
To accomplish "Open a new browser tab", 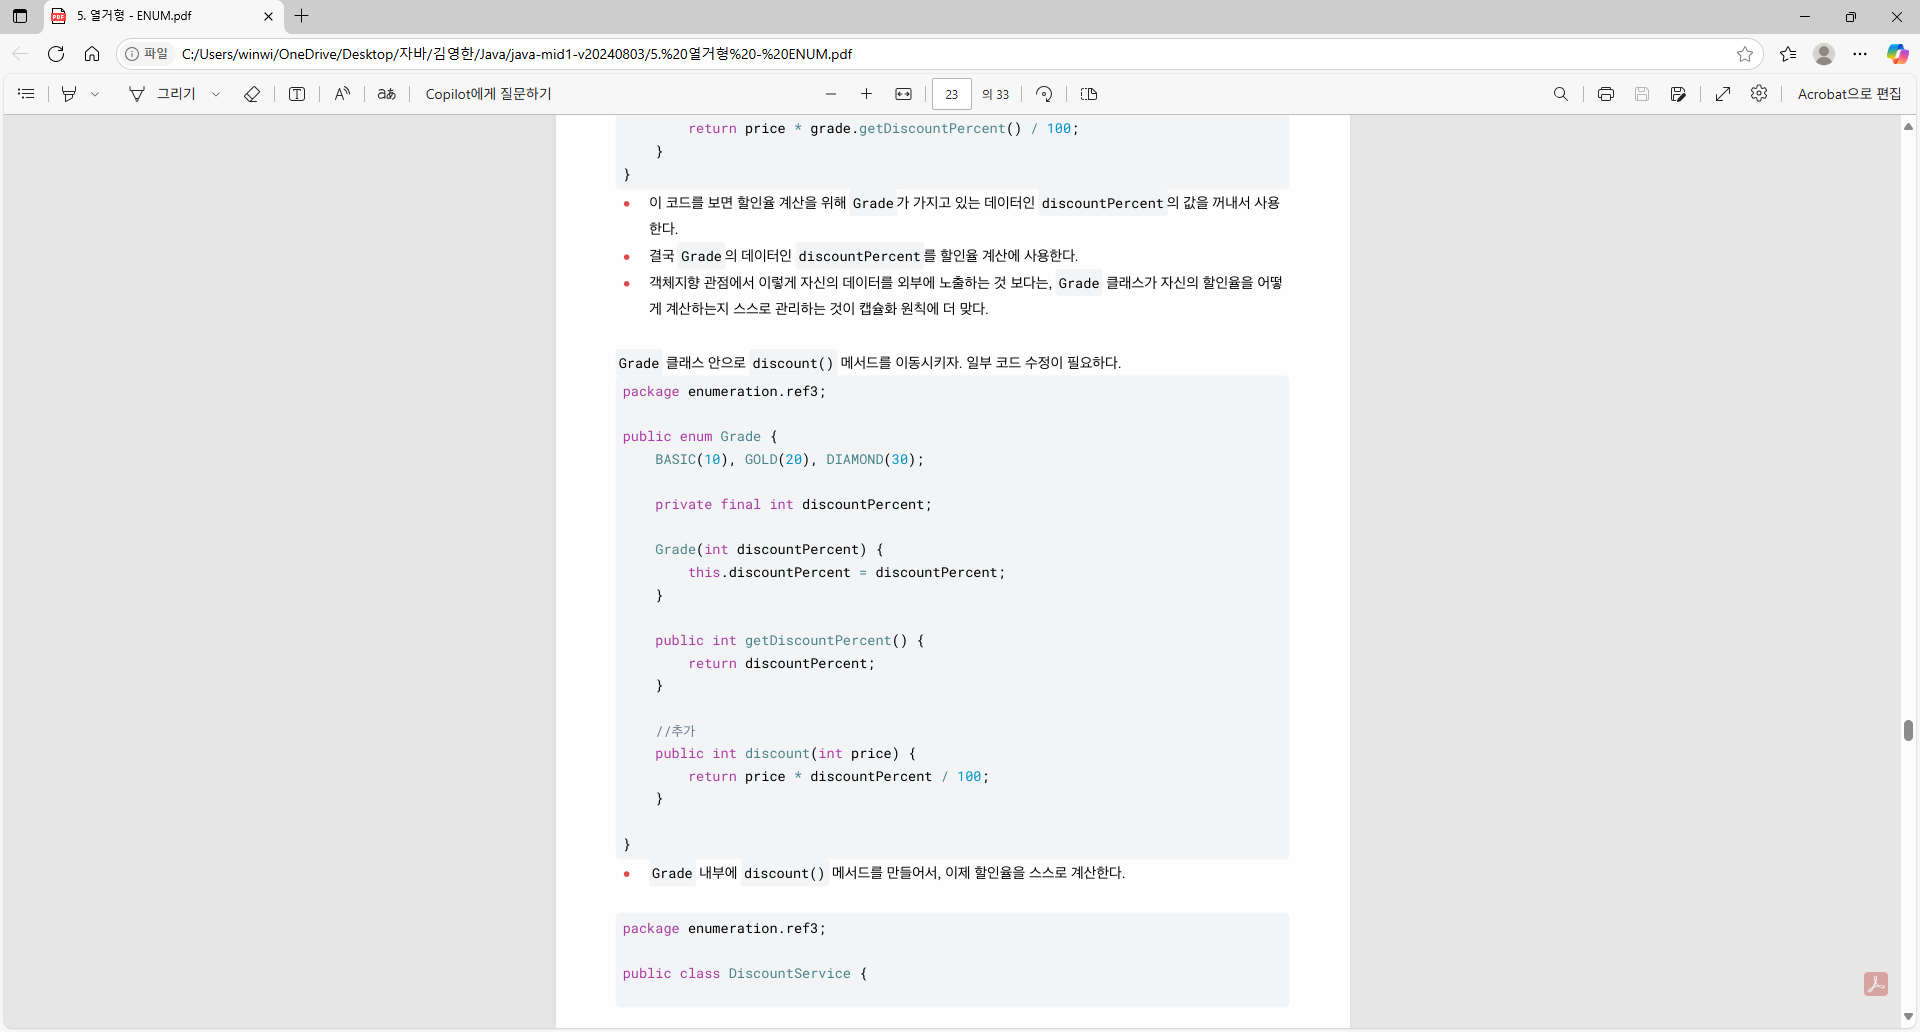I will tap(302, 16).
